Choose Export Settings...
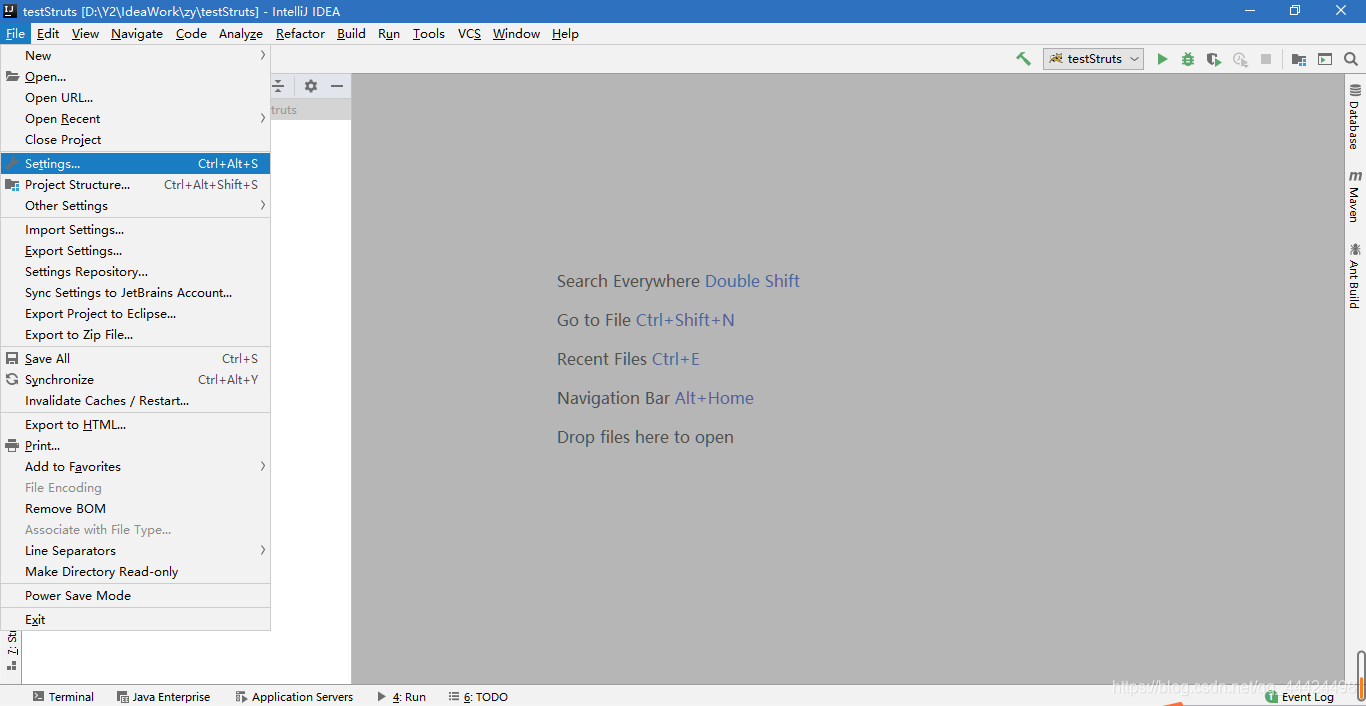The height and width of the screenshot is (706, 1366). pyautogui.click(x=135, y=251)
